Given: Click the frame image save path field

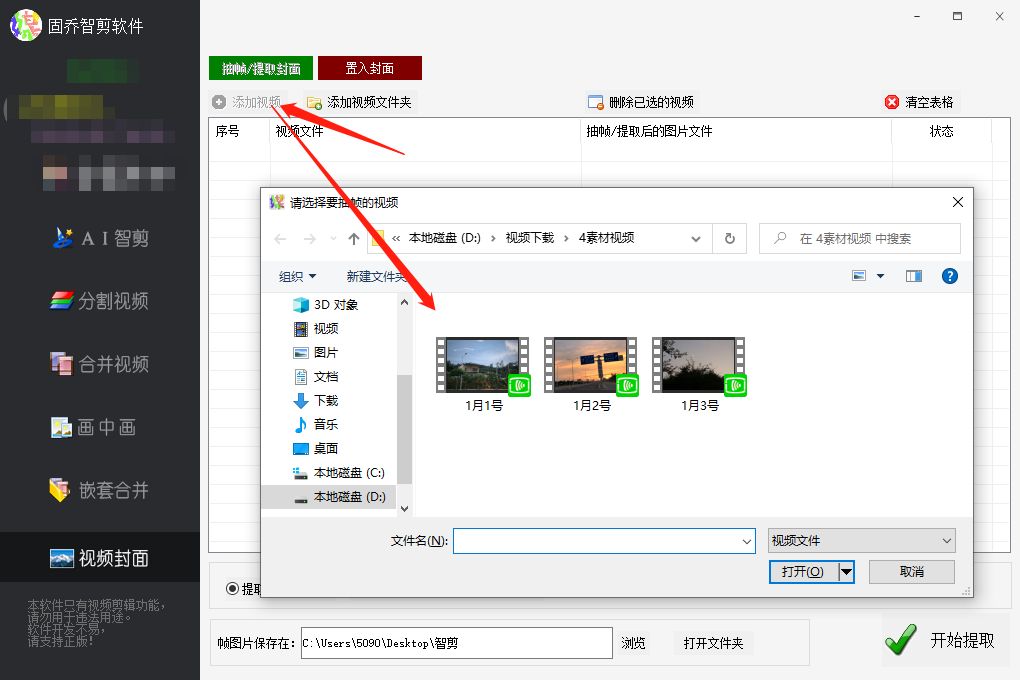Looking at the screenshot, I should click(x=457, y=643).
